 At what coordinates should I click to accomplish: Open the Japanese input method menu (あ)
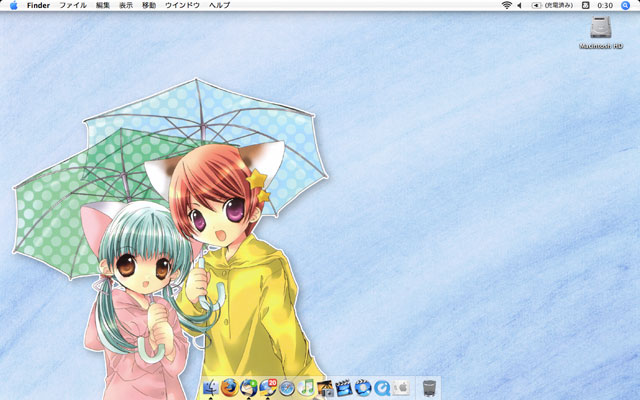[586, 5]
